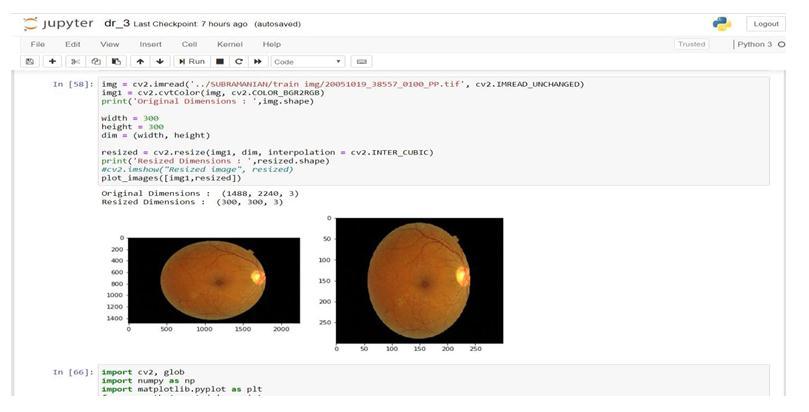Restart the kernel icon
This screenshot has height=412, width=809.
(x=238, y=61)
